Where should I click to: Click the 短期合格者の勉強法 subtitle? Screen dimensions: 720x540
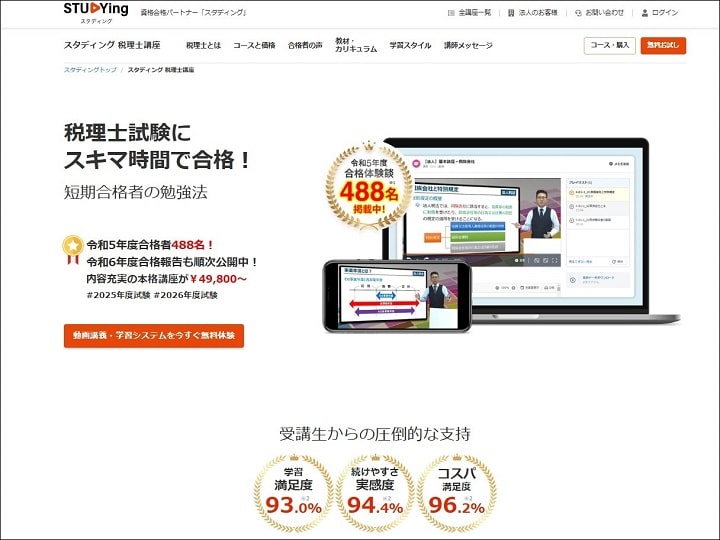point(135,192)
